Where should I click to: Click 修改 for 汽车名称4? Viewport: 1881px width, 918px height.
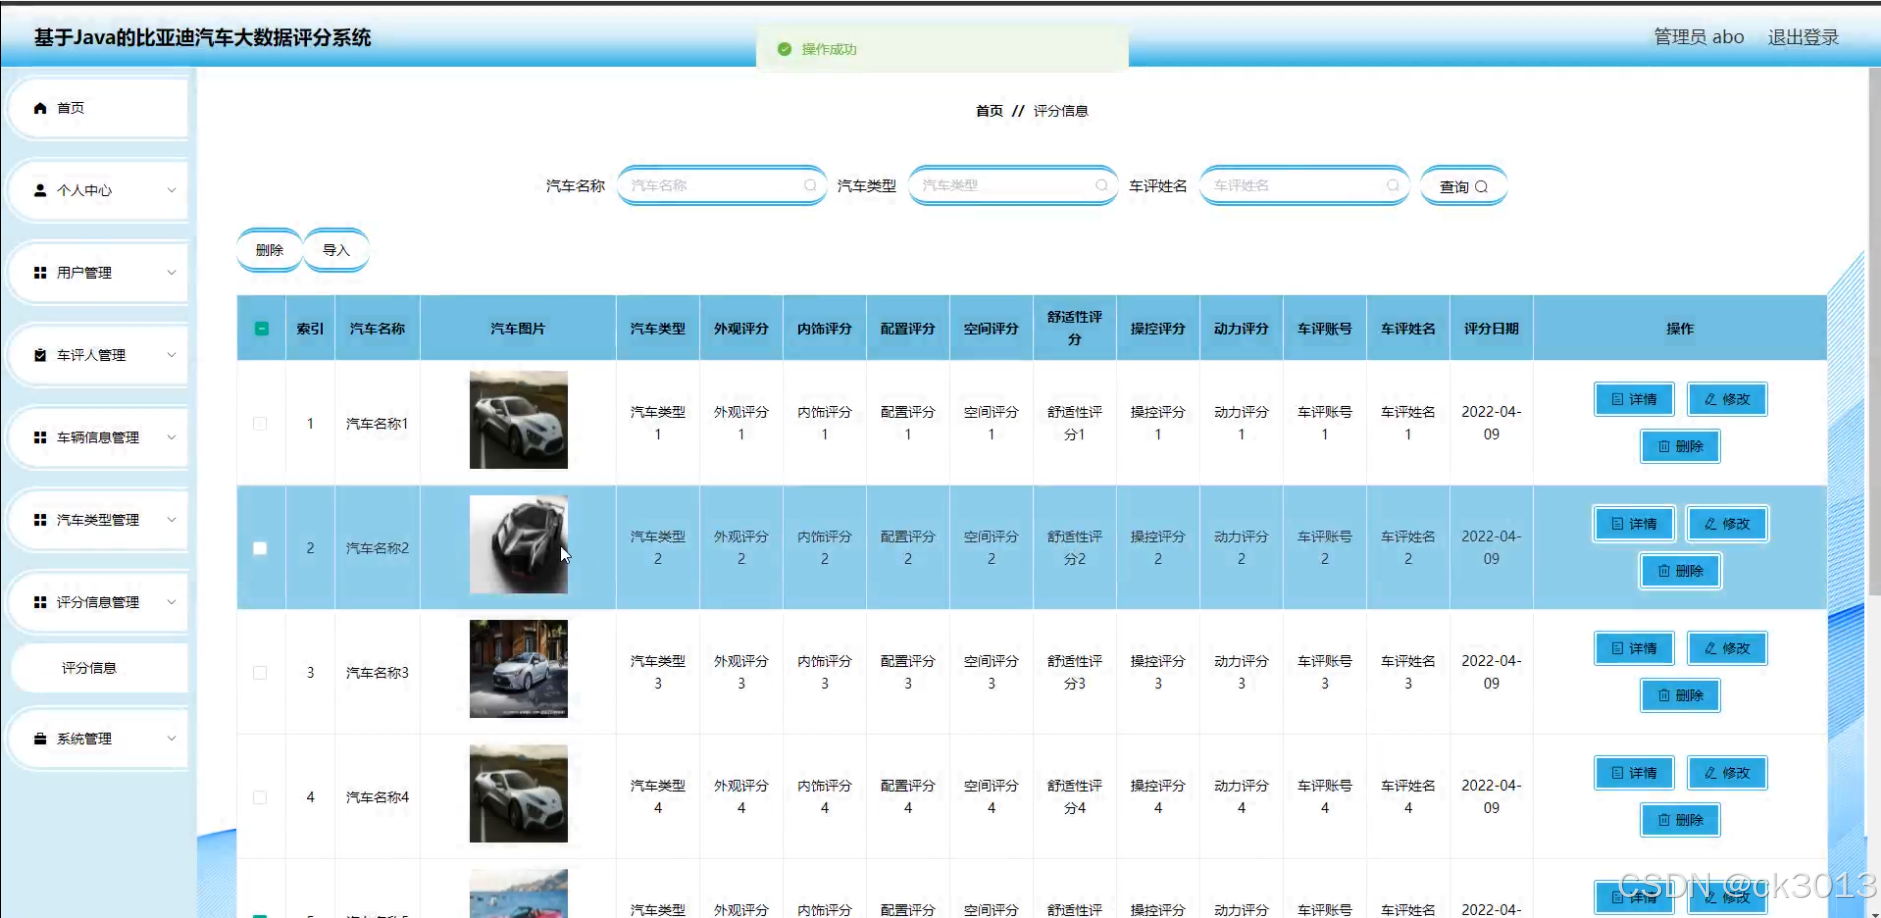click(1727, 773)
